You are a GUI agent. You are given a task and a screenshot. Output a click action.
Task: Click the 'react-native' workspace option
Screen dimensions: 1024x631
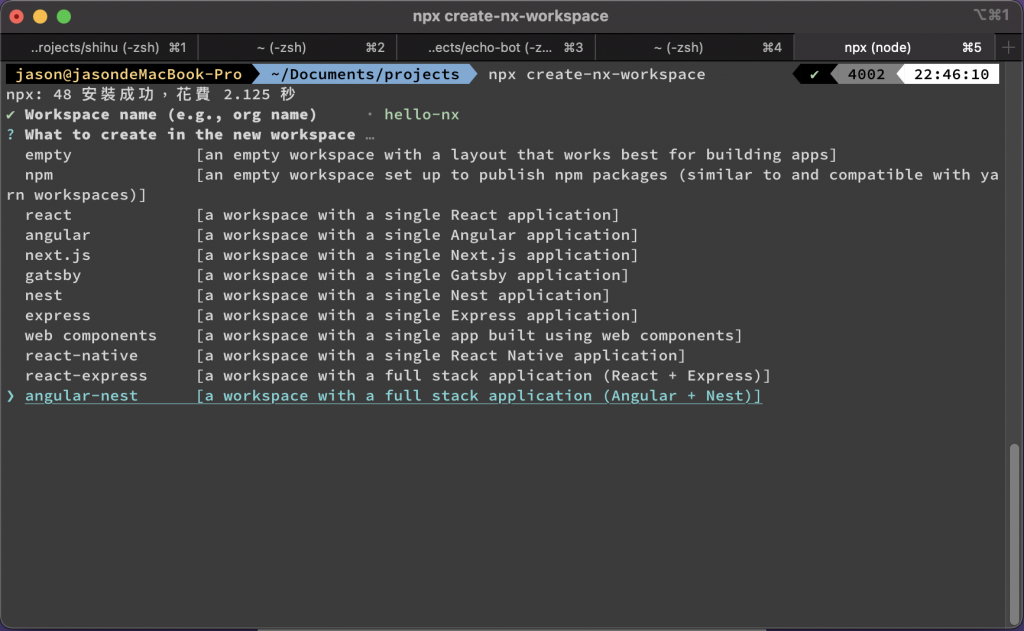(82, 356)
